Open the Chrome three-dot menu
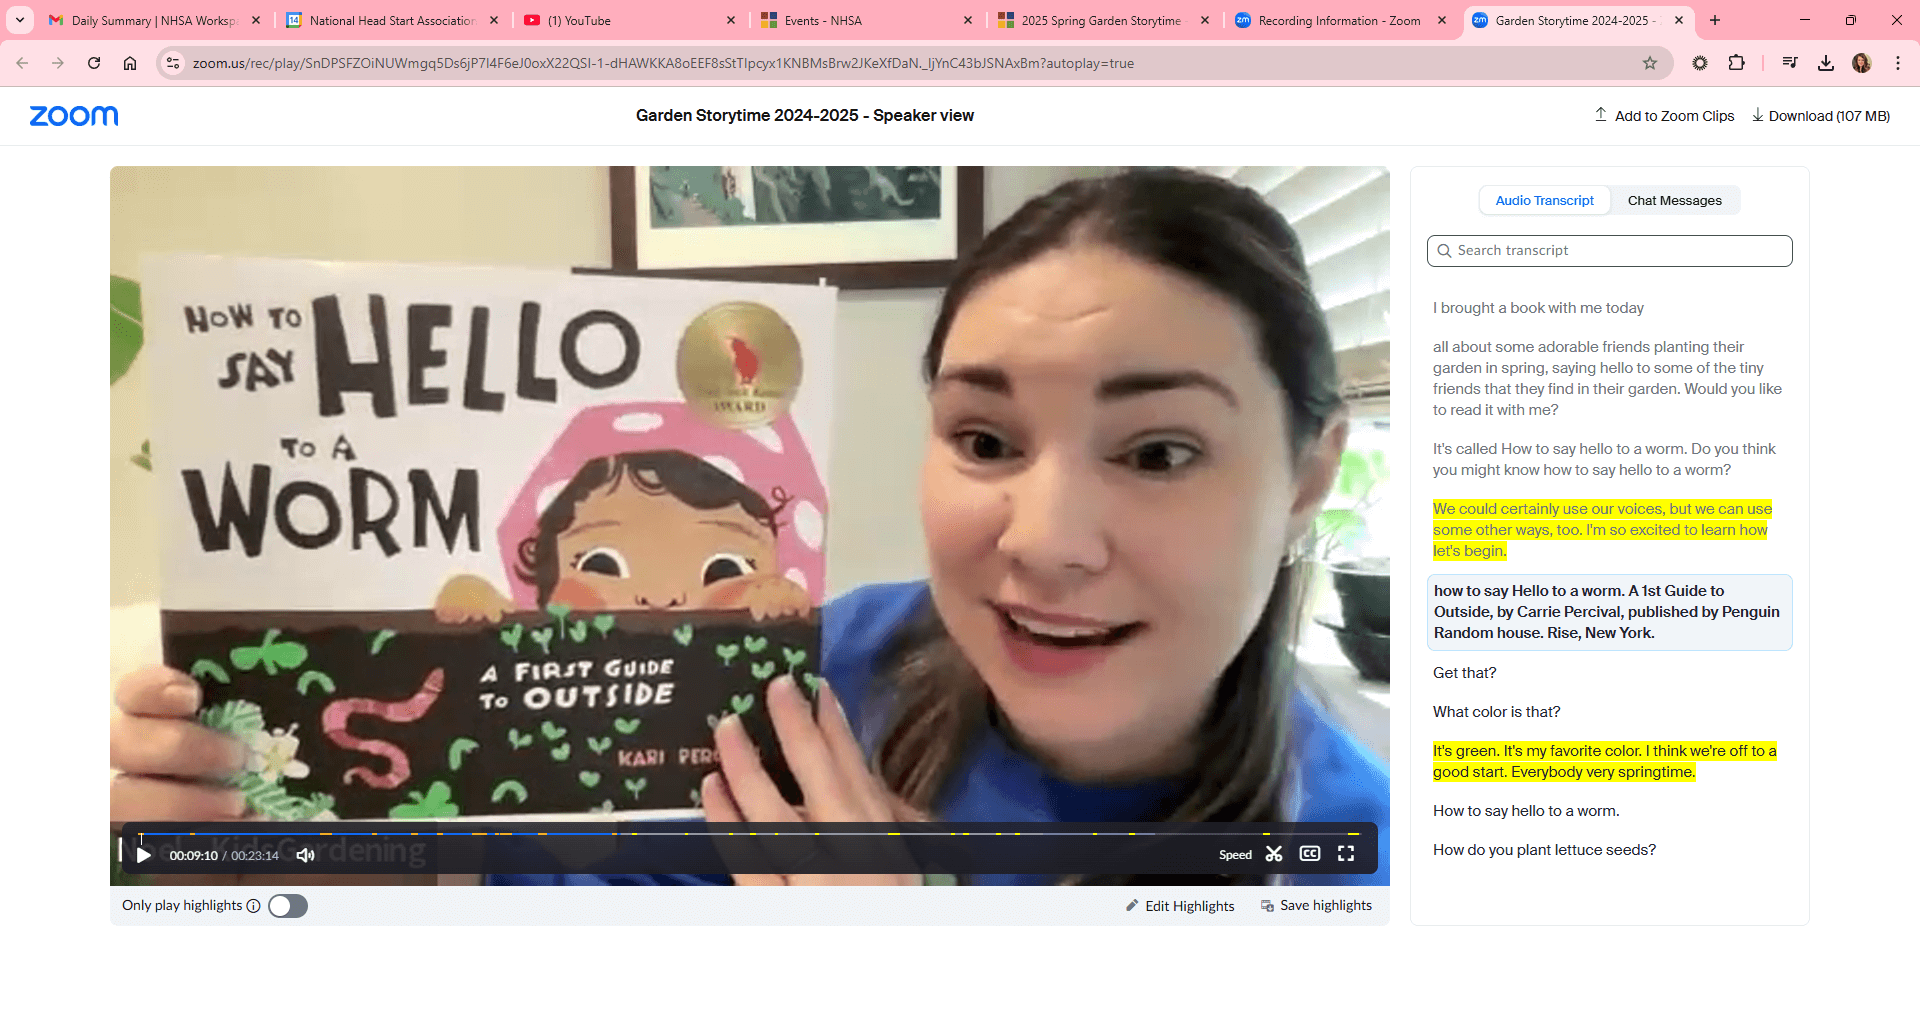Screen dimensions: 1920x1032 (1897, 62)
